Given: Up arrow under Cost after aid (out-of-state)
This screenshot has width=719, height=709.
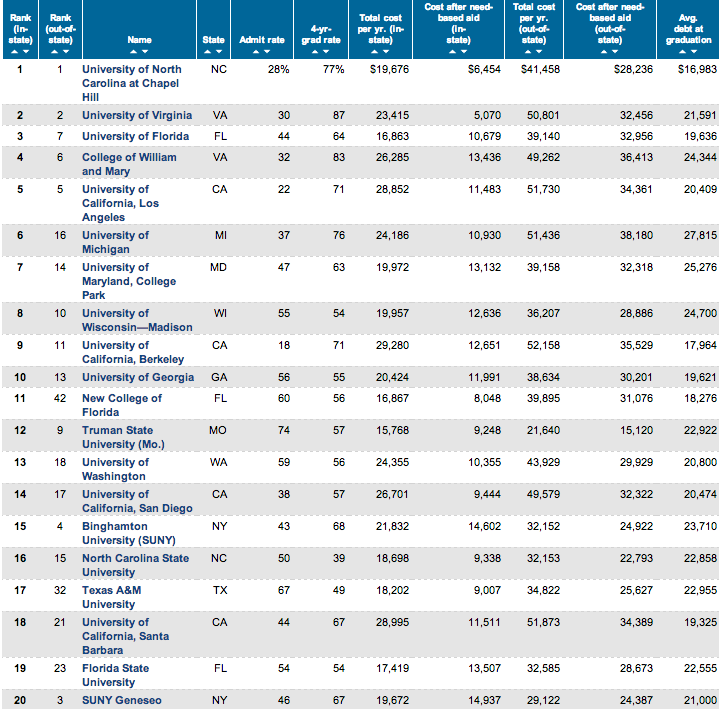Looking at the screenshot, I should click(604, 52).
